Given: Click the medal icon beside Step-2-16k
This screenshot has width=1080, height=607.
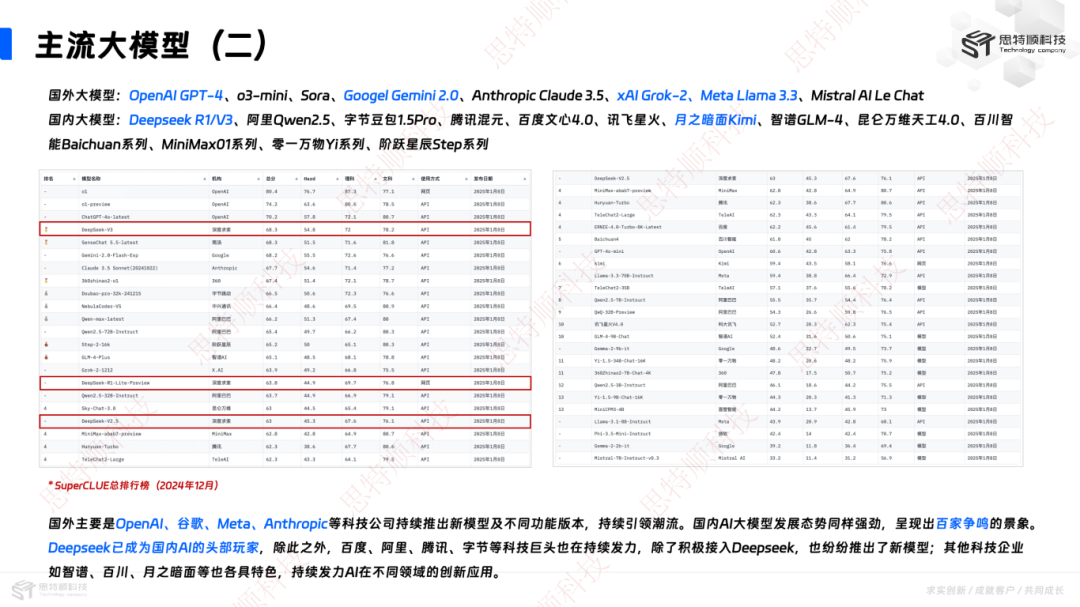Looking at the screenshot, I should (x=46, y=344).
